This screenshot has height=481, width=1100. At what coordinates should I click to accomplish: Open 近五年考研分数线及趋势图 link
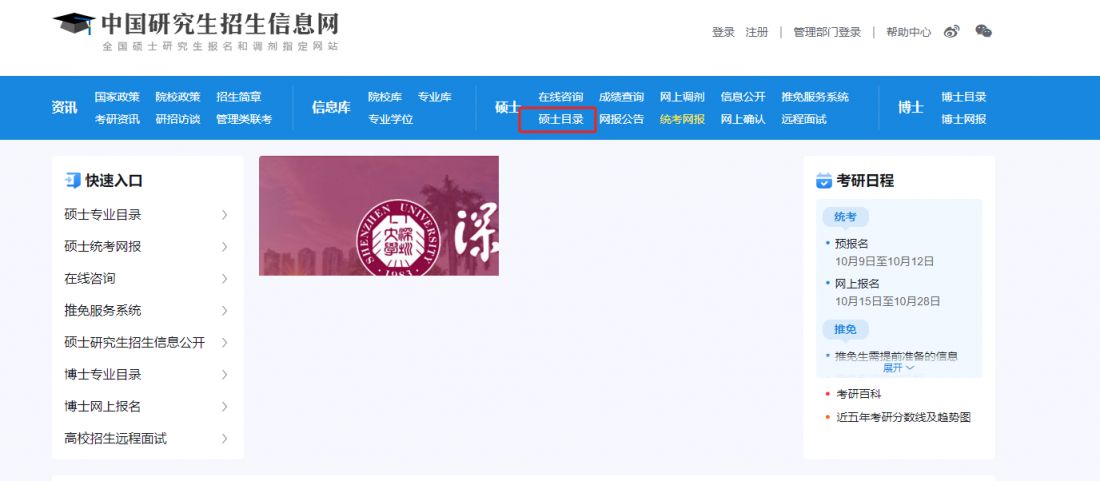[x=904, y=417]
